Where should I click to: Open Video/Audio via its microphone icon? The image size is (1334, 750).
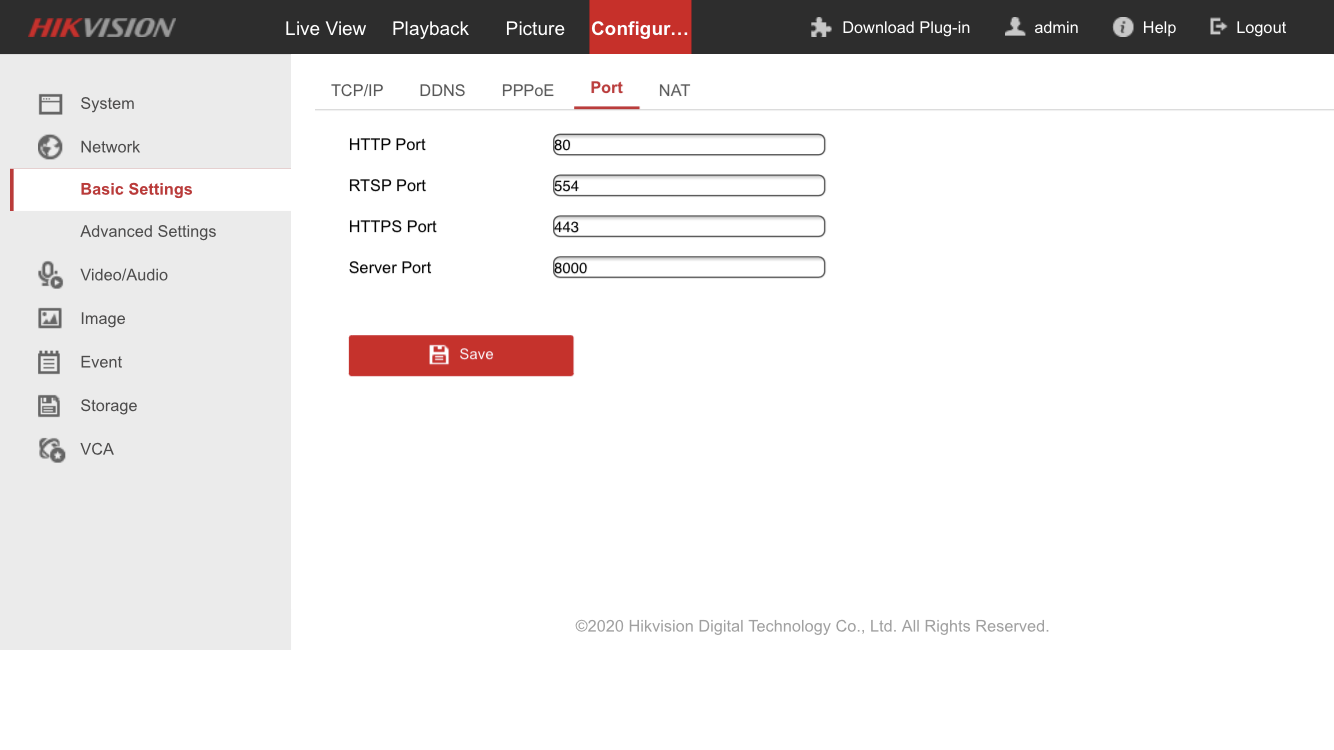(x=50, y=275)
